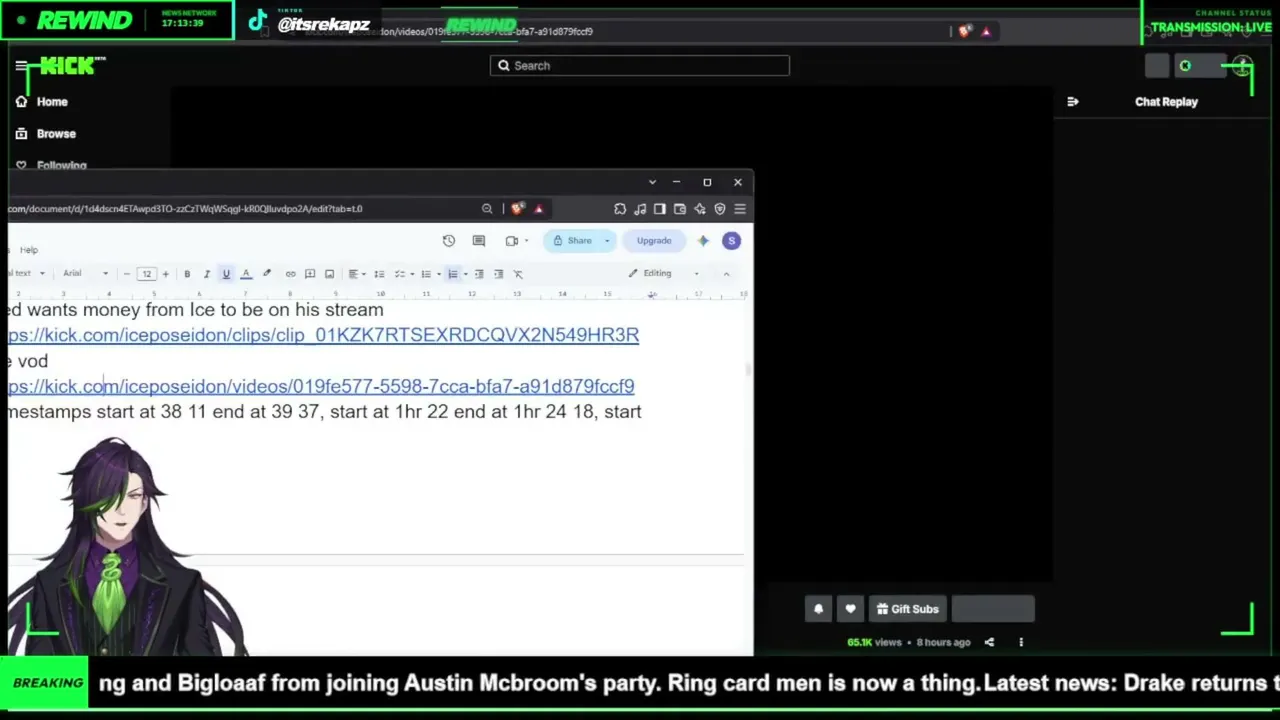
Task: Open the Help menu in Docs
Action: (29, 250)
